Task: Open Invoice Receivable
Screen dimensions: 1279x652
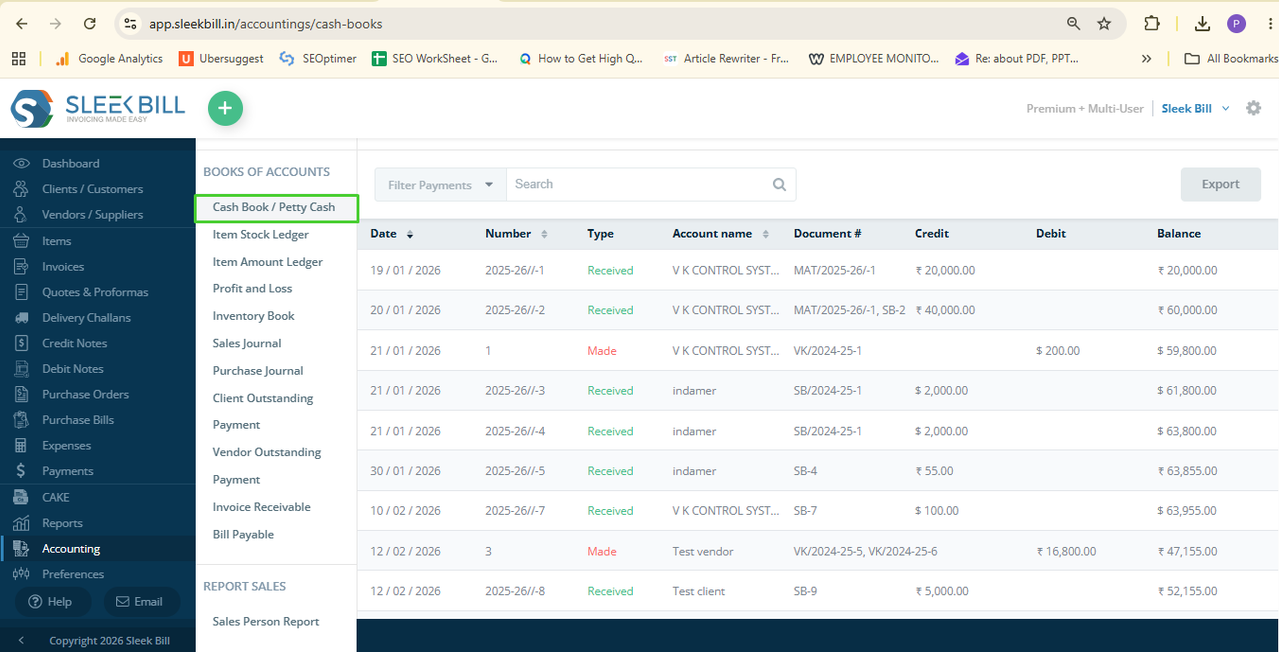Action: 261,507
